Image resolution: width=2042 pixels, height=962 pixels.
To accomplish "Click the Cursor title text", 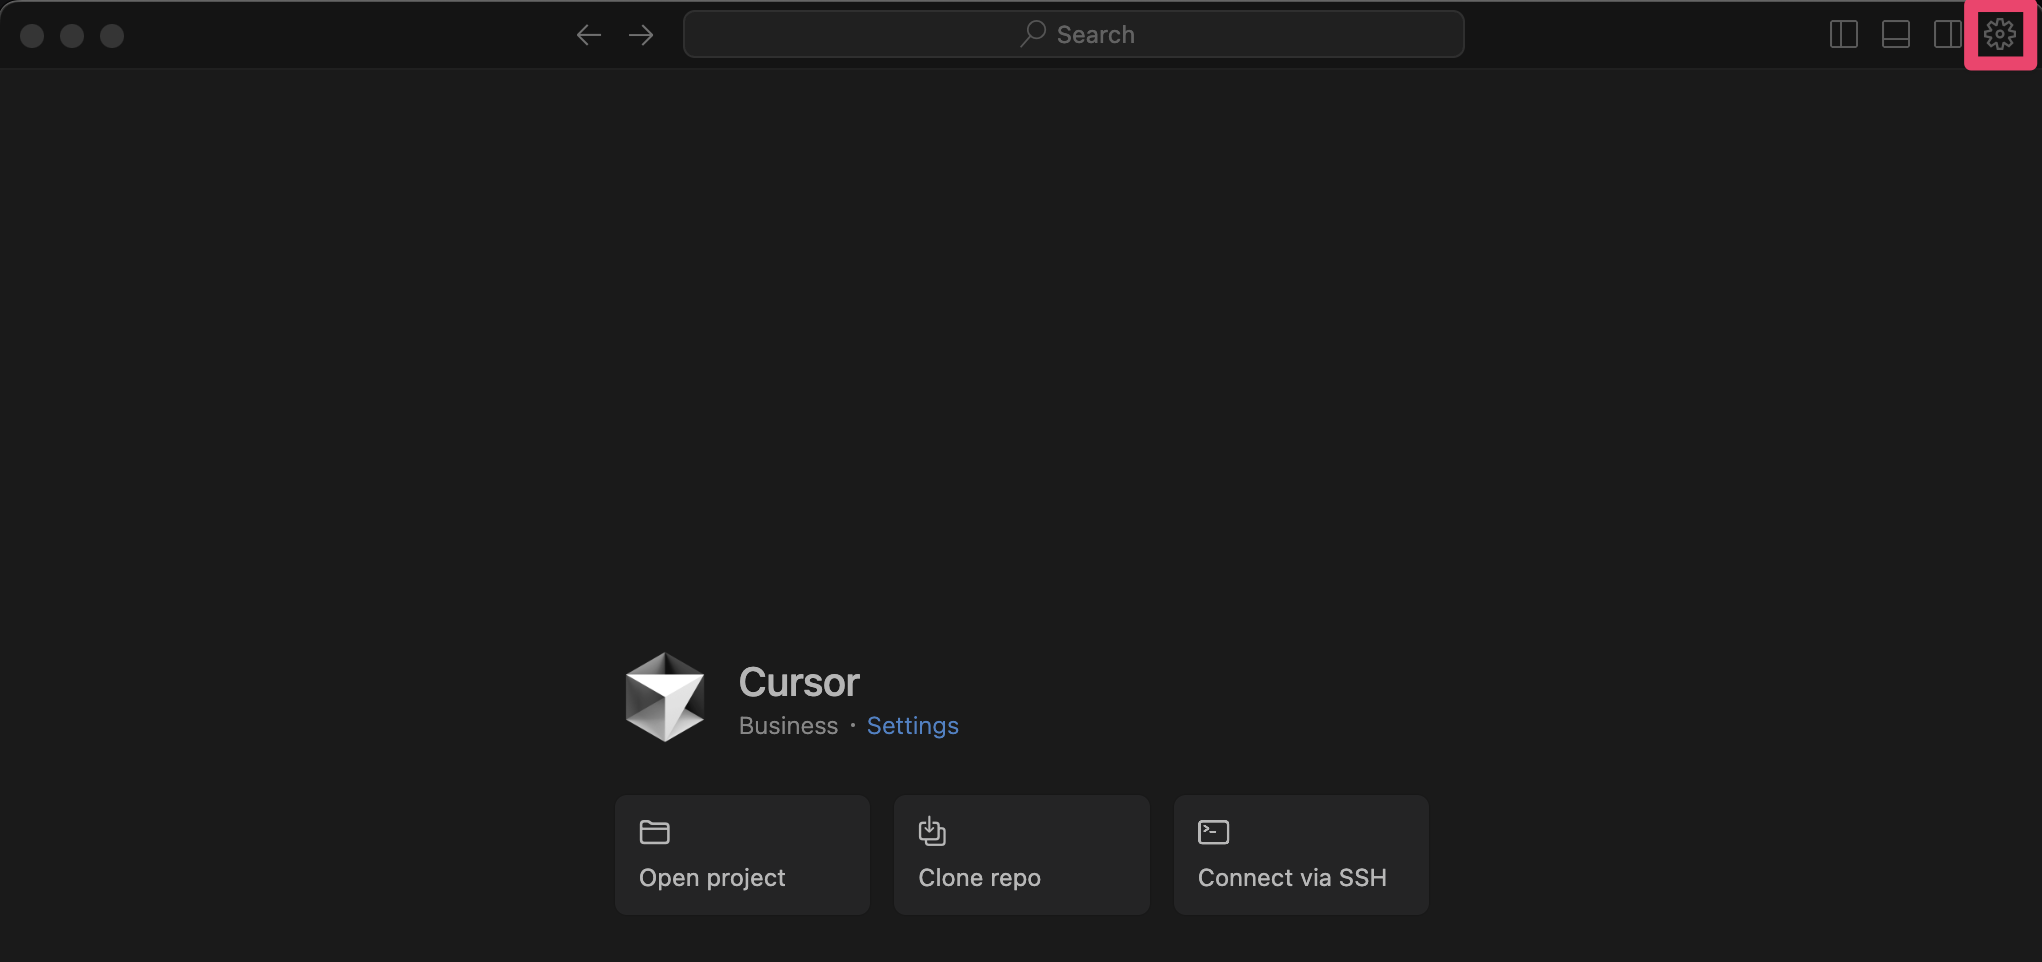I will (x=799, y=682).
